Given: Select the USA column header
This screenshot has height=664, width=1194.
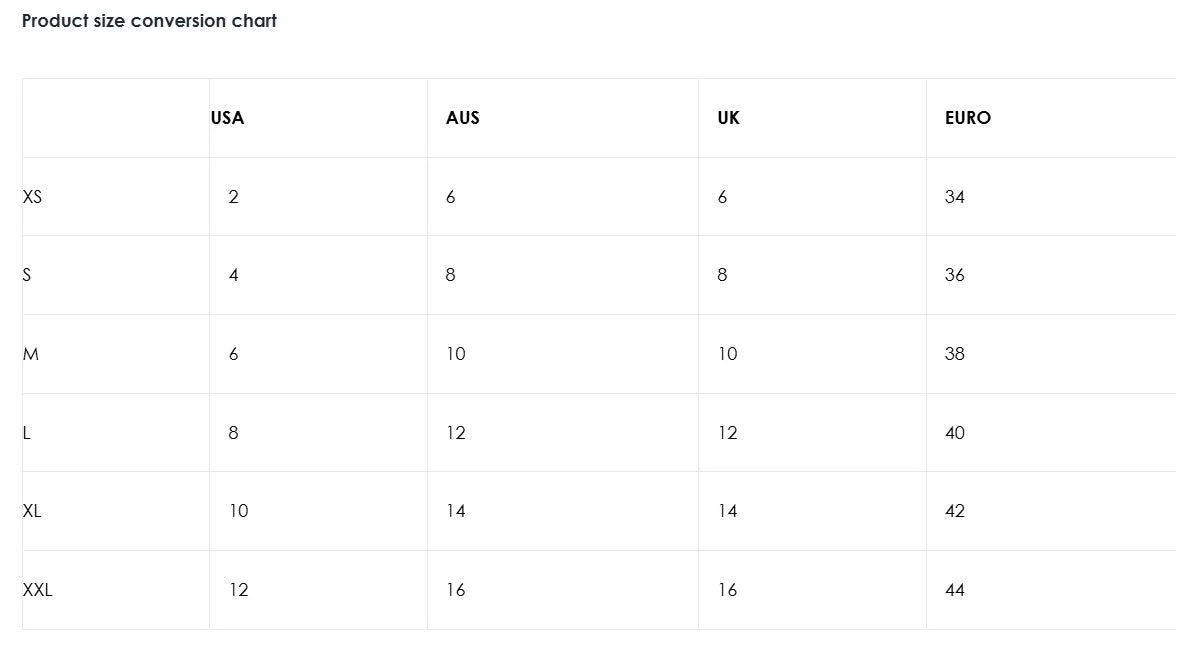Looking at the screenshot, I should coord(228,118).
